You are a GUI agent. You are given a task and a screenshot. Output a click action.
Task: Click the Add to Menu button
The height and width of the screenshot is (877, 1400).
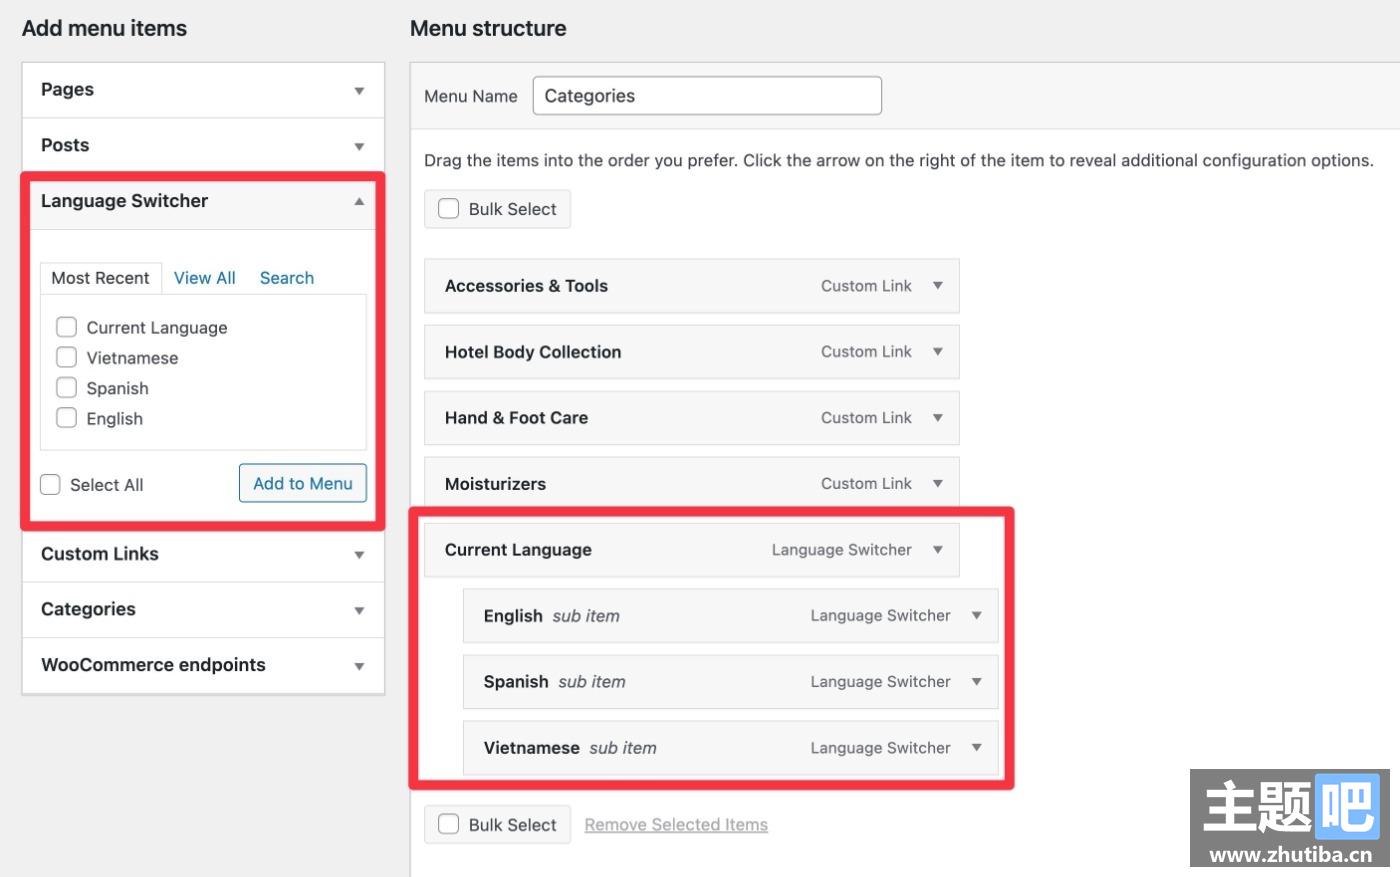coord(302,484)
